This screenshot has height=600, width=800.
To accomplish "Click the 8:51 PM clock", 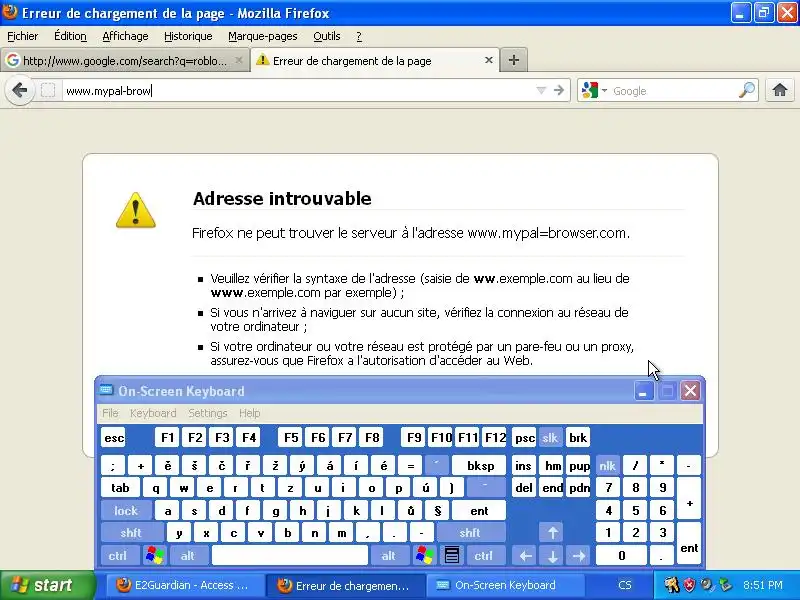I will [x=763, y=585].
